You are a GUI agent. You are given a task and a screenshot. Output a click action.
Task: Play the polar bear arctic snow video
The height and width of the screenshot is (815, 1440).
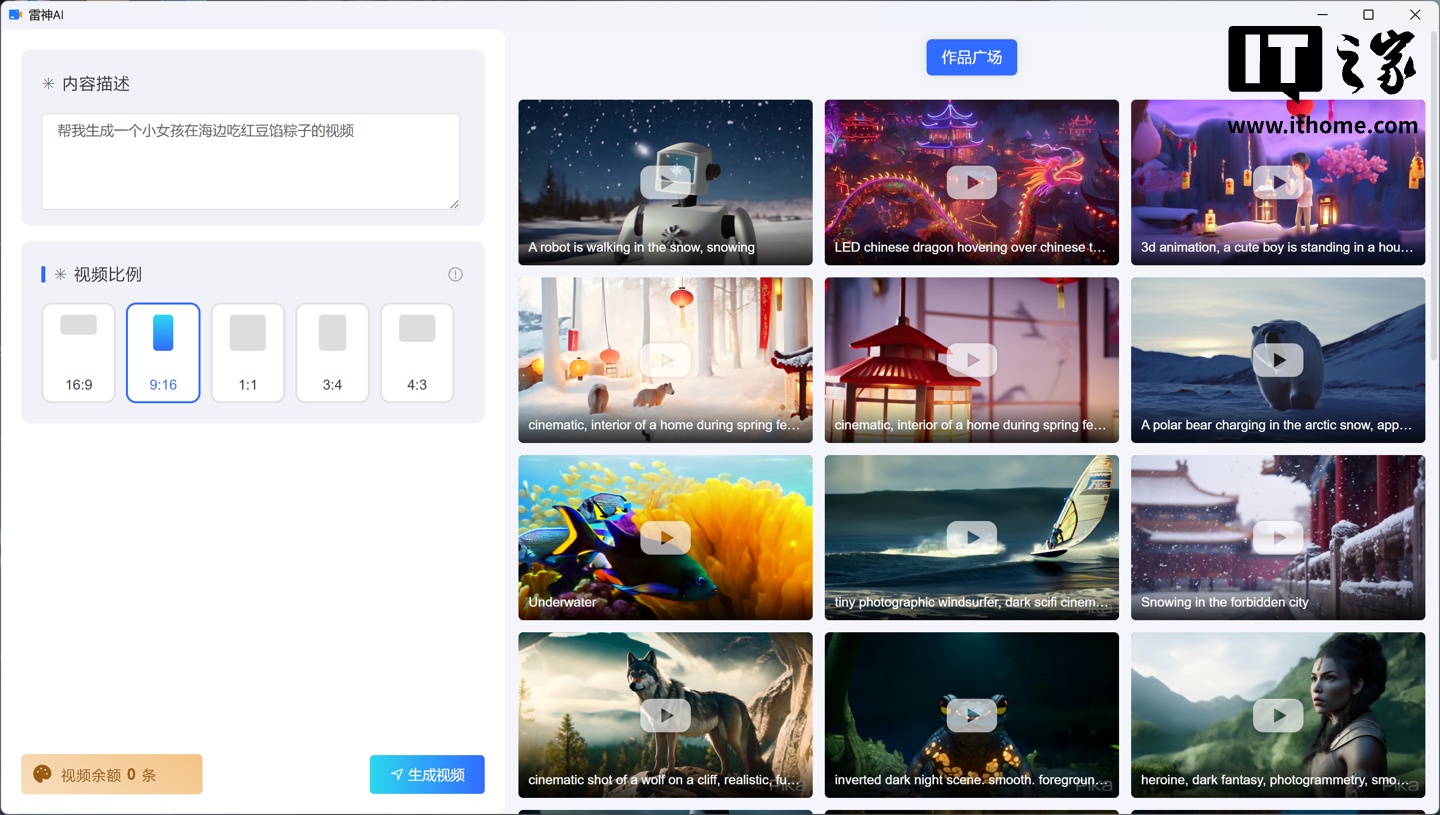pyautogui.click(x=1277, y=360)
